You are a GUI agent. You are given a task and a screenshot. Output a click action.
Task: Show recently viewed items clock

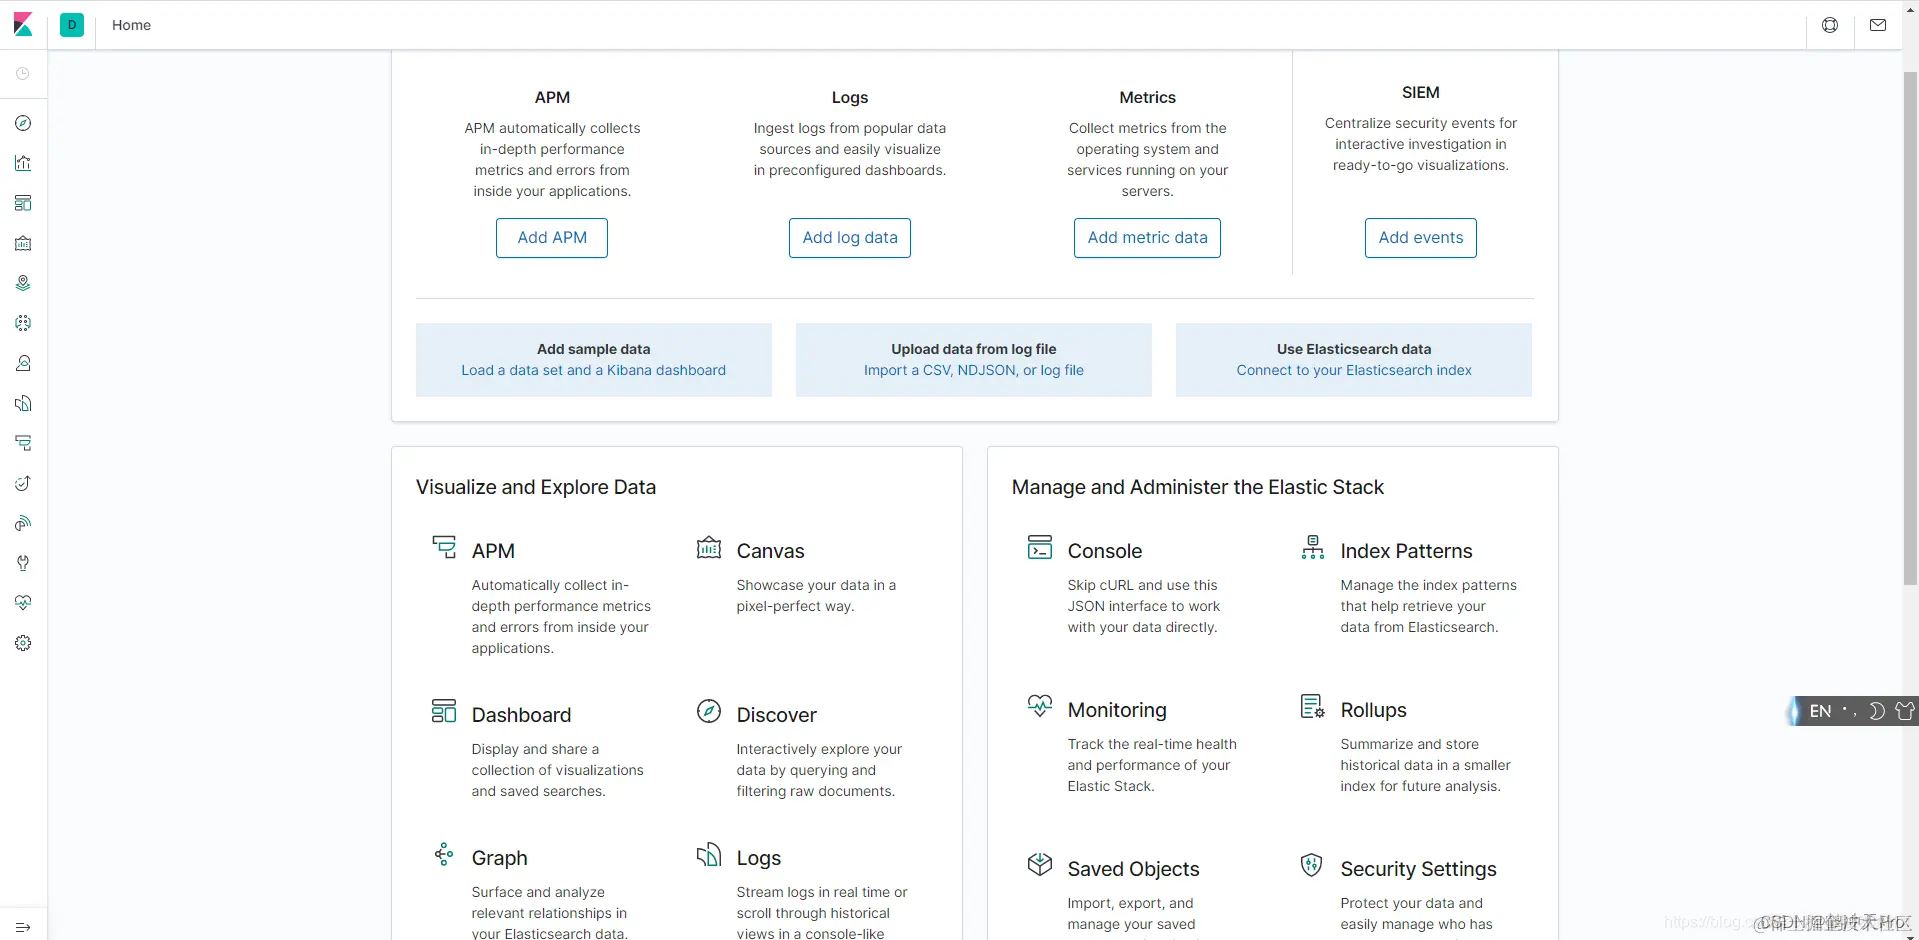pos(23,74)
